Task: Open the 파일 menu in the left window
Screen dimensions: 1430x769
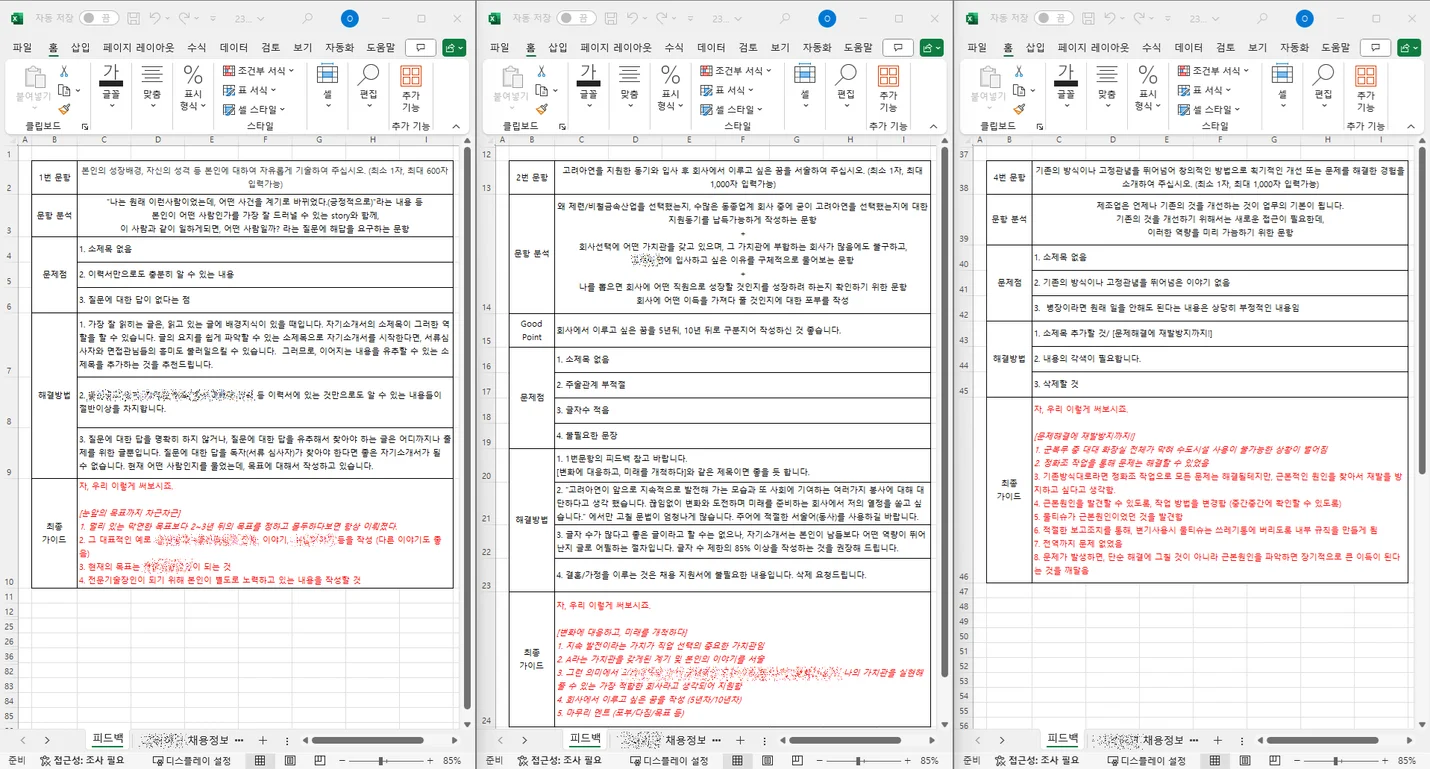Action: pos(22,47)
